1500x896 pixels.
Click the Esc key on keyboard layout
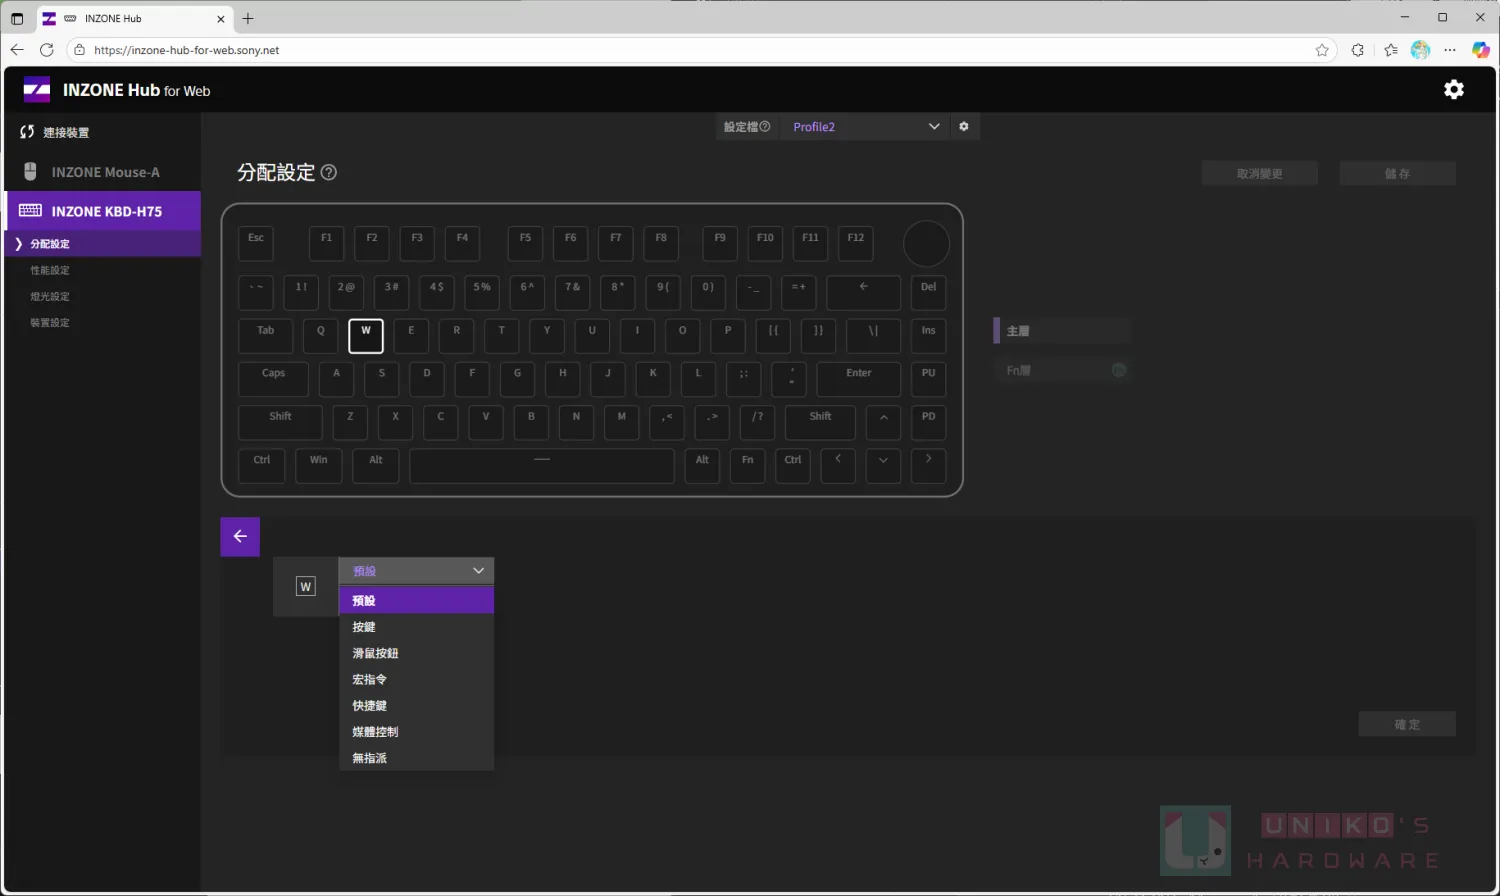point(256,243)
